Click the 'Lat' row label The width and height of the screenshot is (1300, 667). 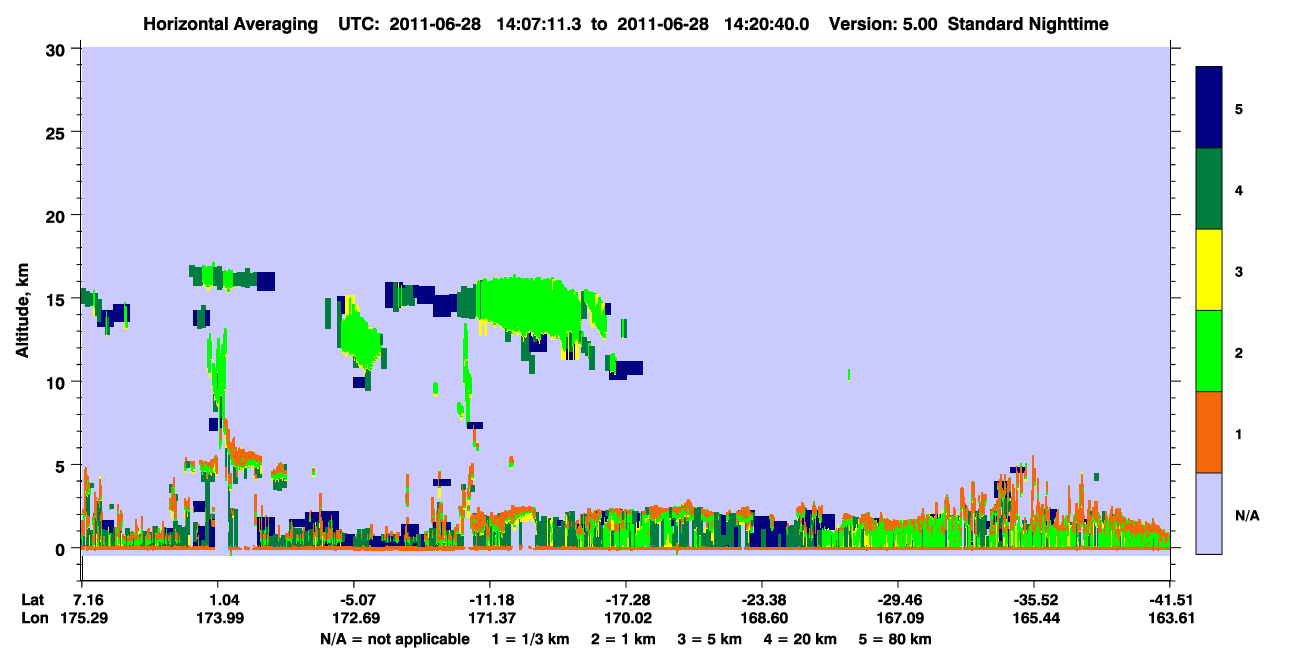pyautogui.click(x=33, y=600)
